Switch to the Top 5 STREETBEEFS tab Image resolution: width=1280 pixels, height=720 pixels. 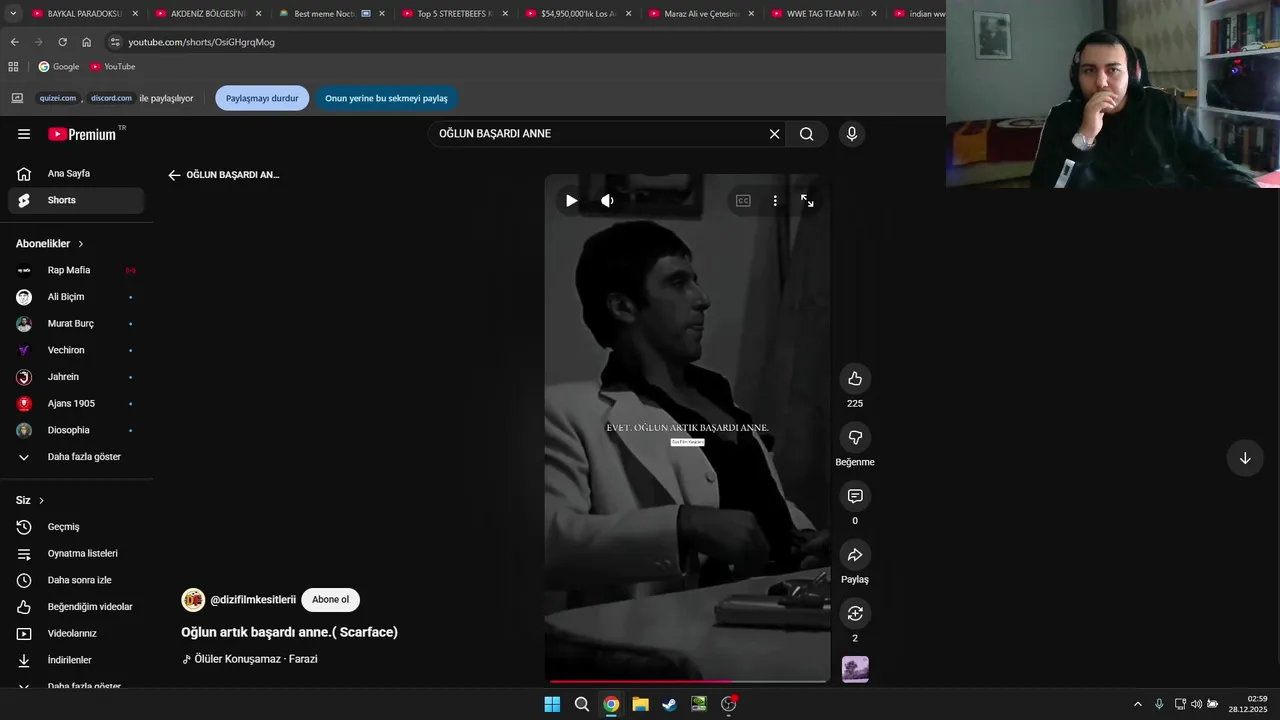tap(454, 14)
